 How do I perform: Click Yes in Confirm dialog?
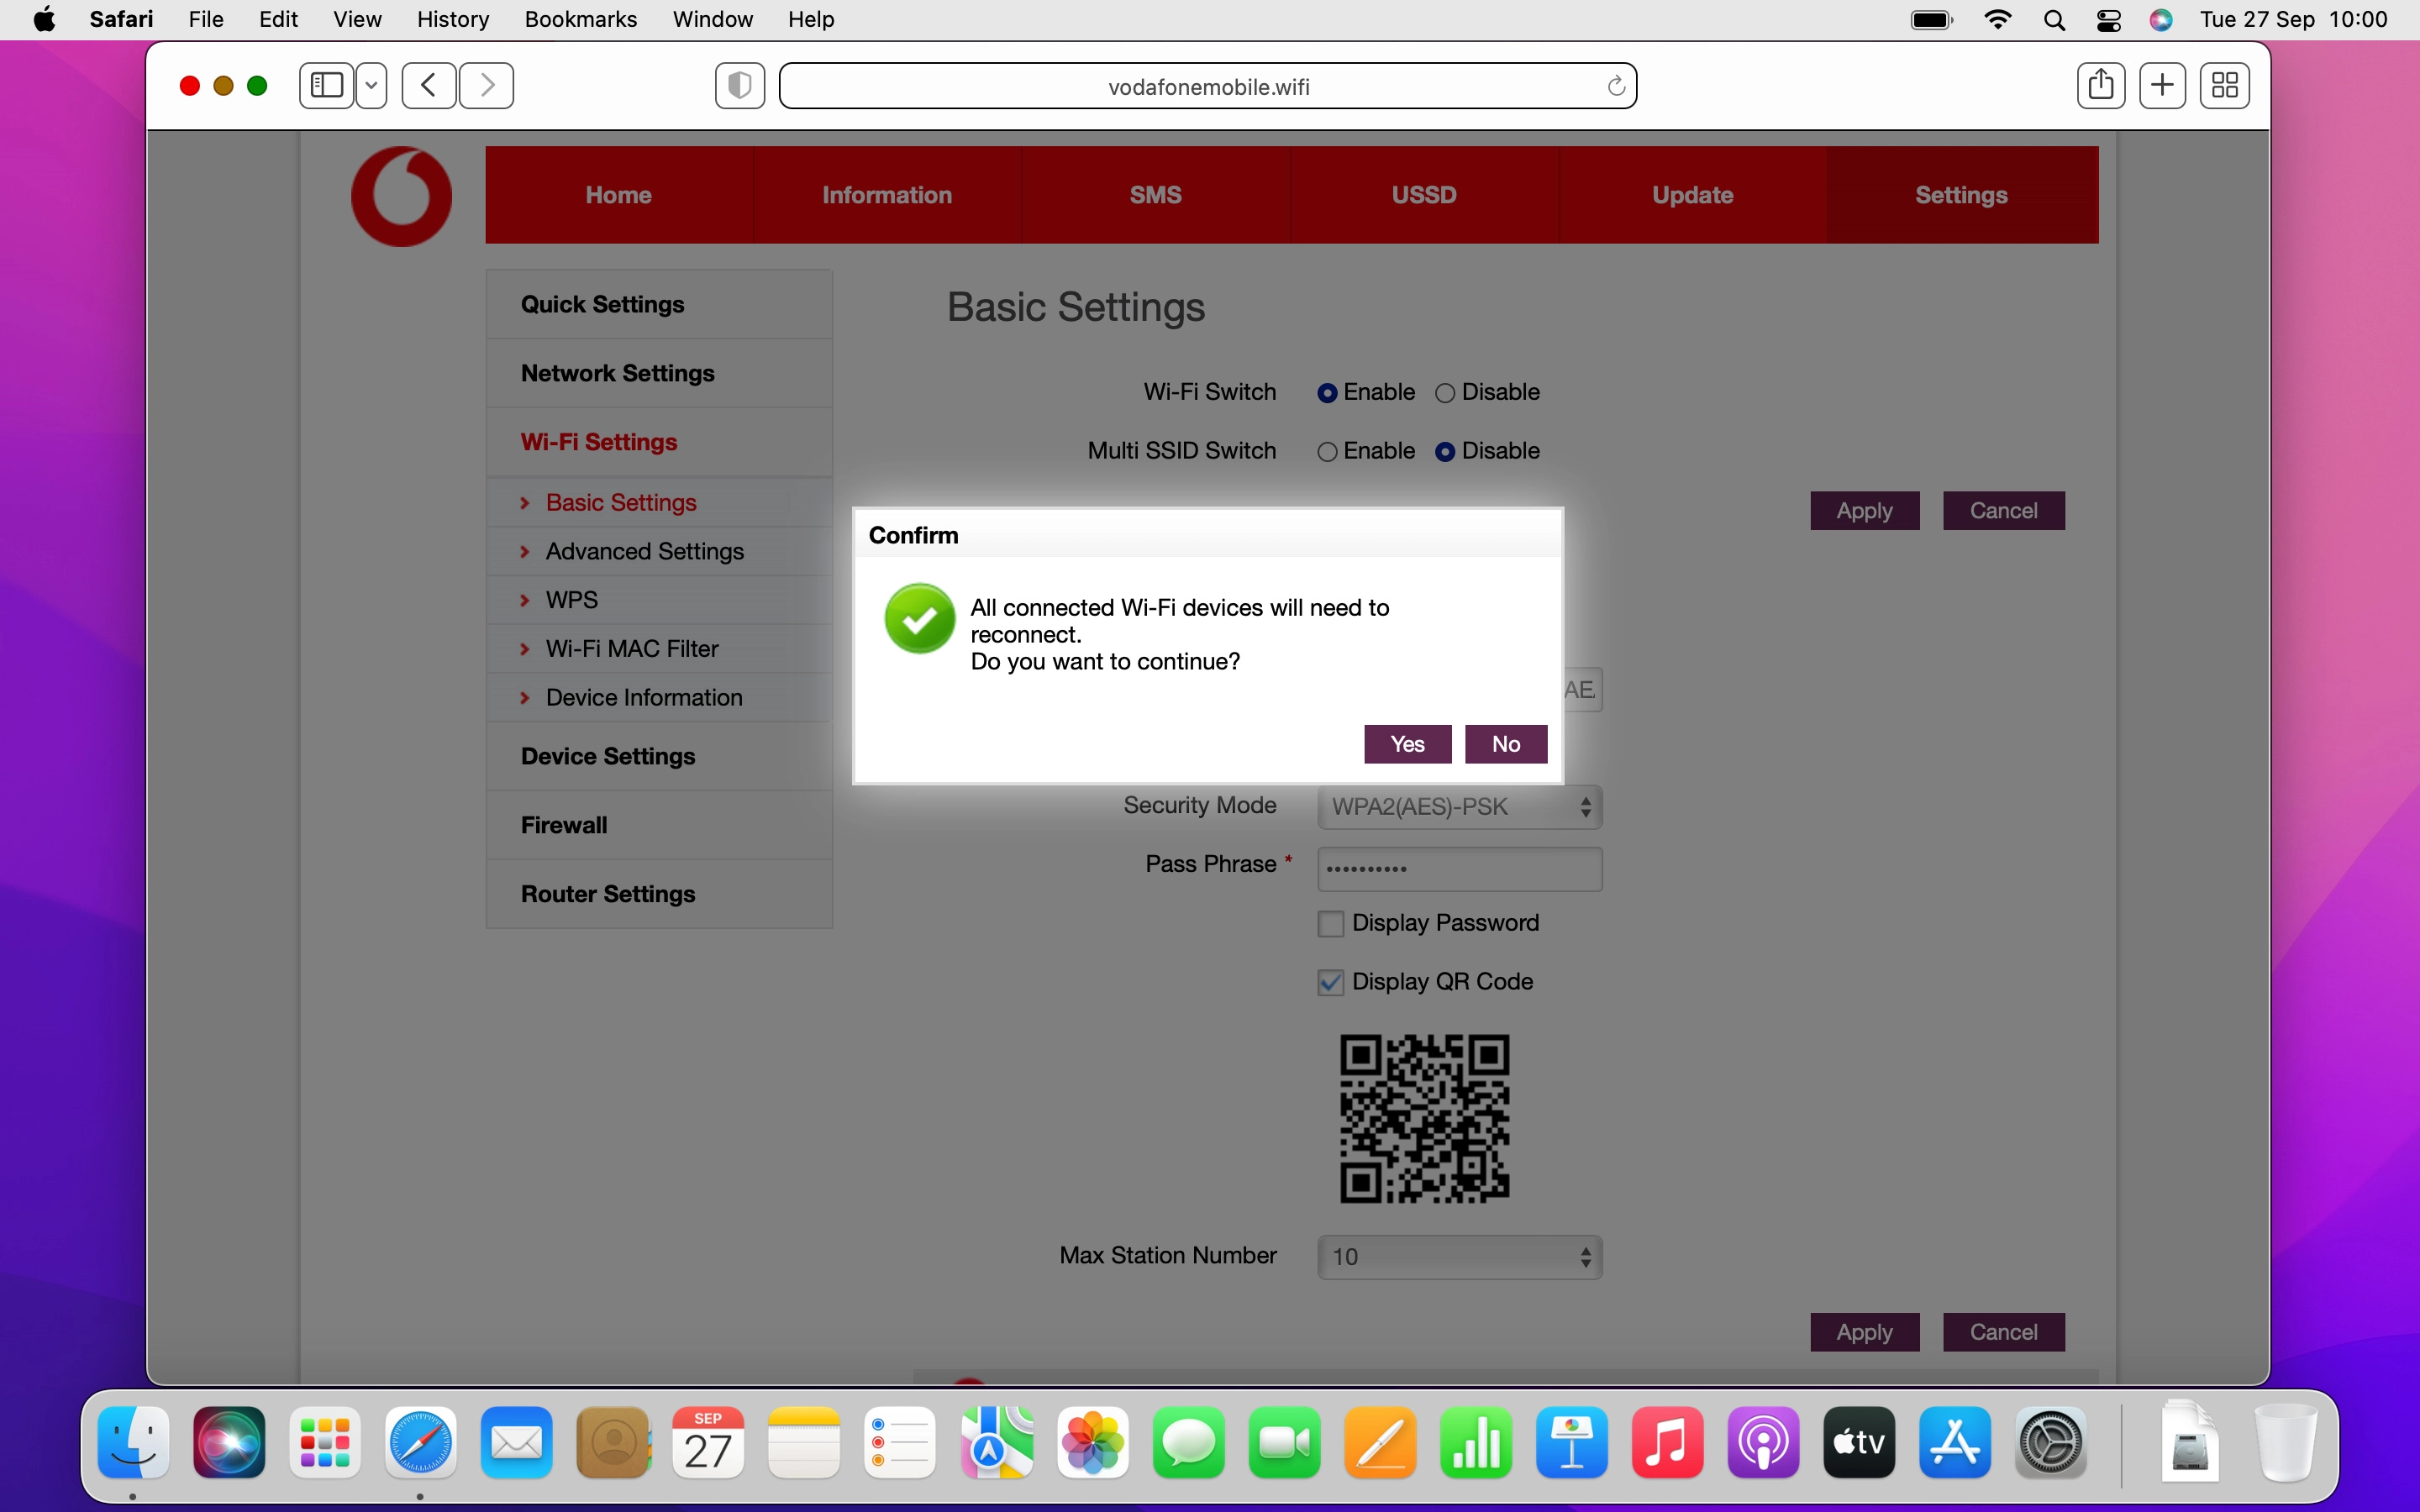[x=1407, y=744]
